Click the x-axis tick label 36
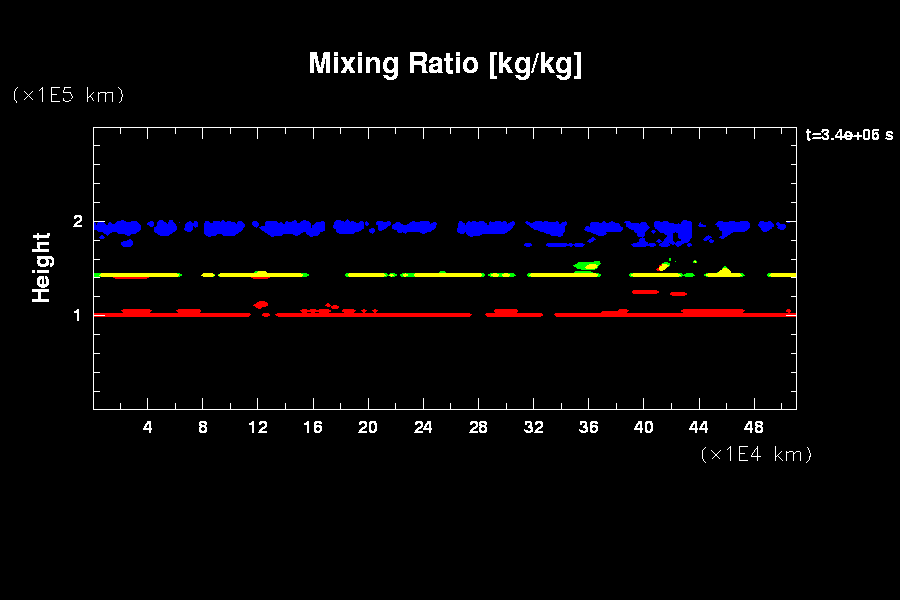 coord(588,427)
